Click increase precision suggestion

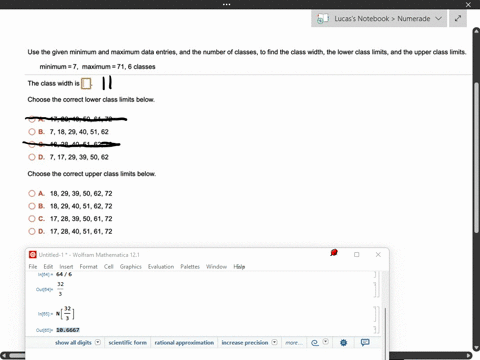(245, 343)
